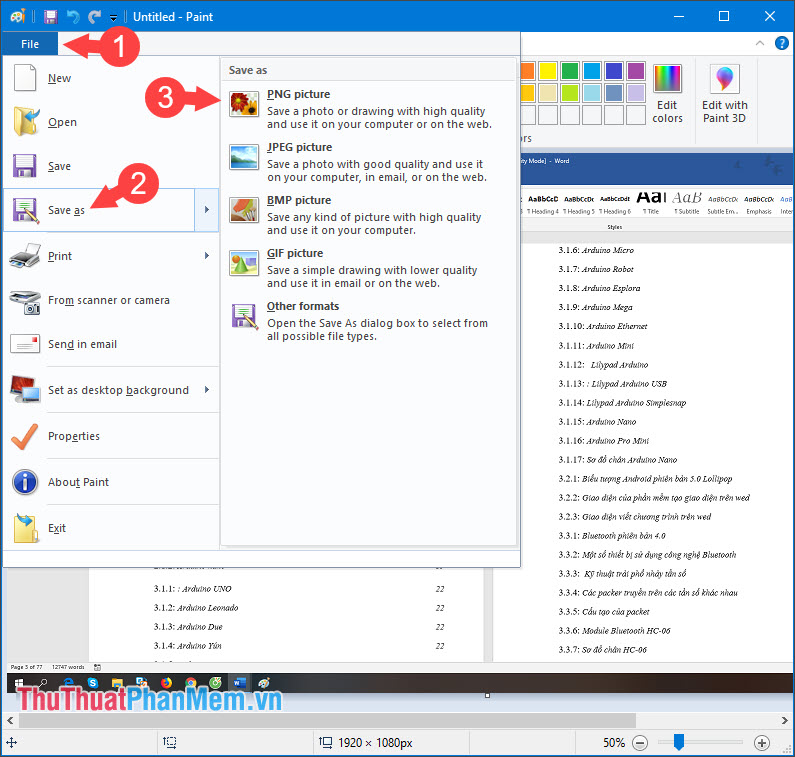This screenshot has width=795, height=757.
Task: Select New from the File menu
Action: 59,78
